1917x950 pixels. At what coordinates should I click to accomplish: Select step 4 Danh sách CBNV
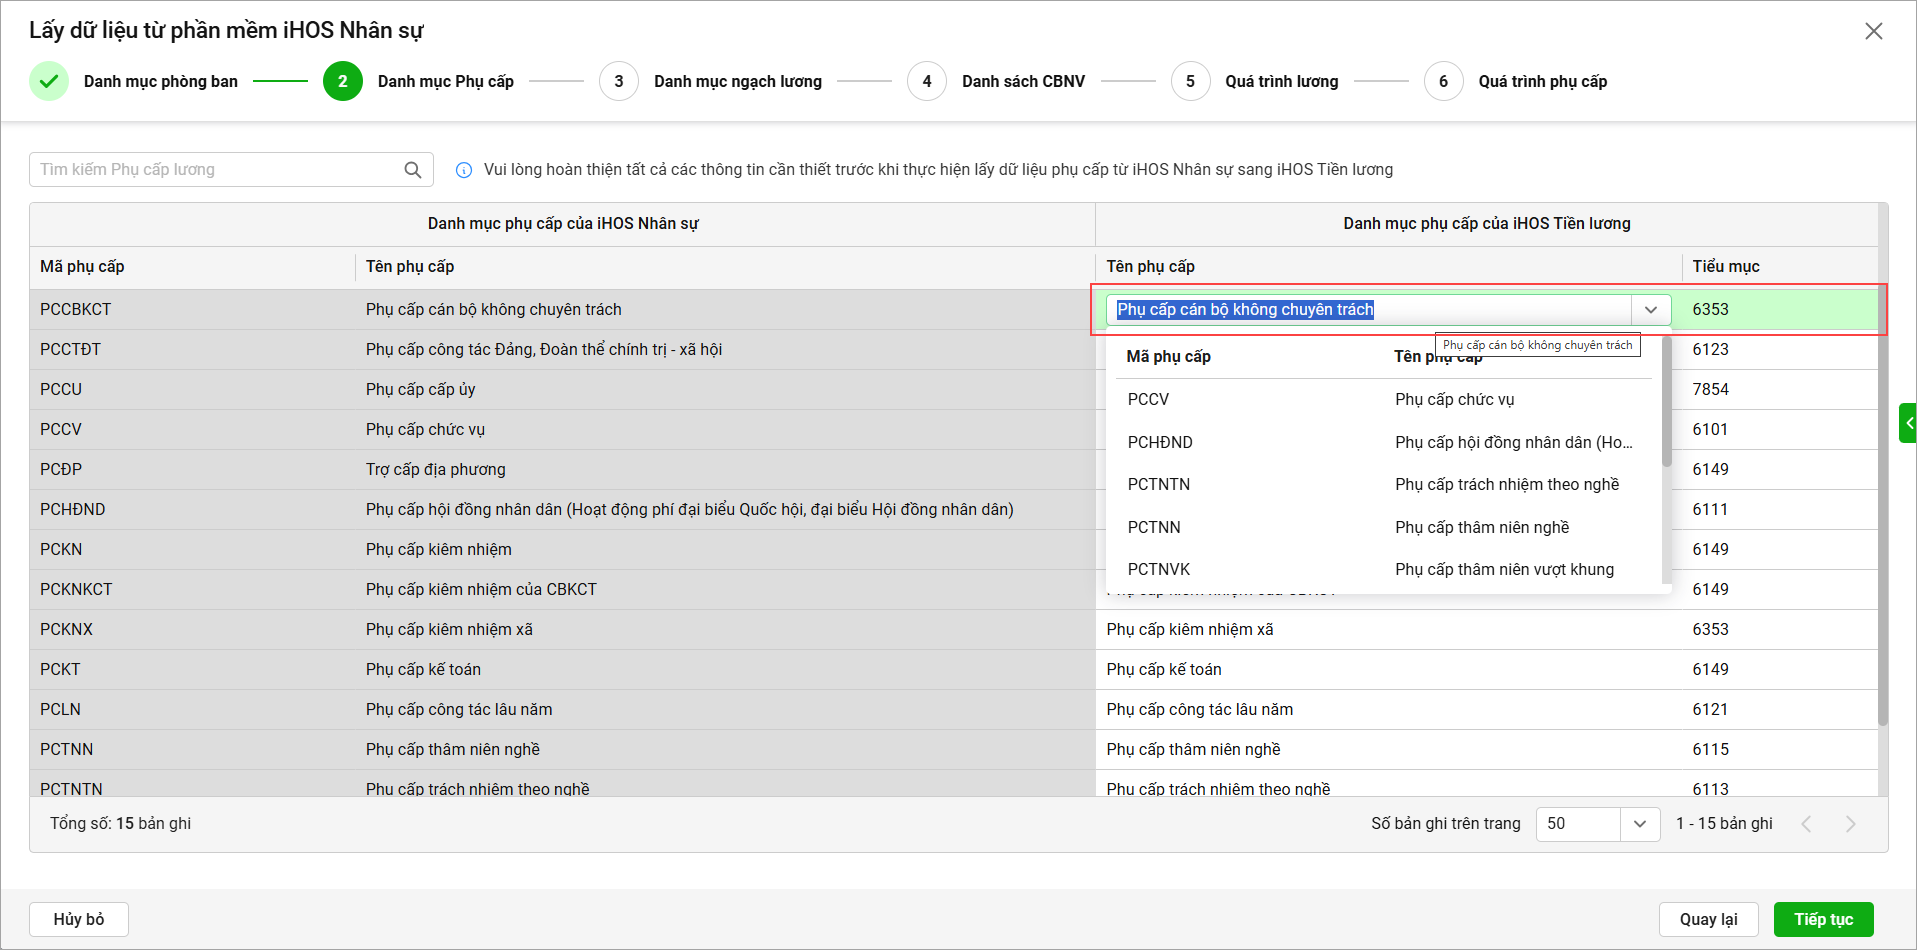[x=996, y=81]
